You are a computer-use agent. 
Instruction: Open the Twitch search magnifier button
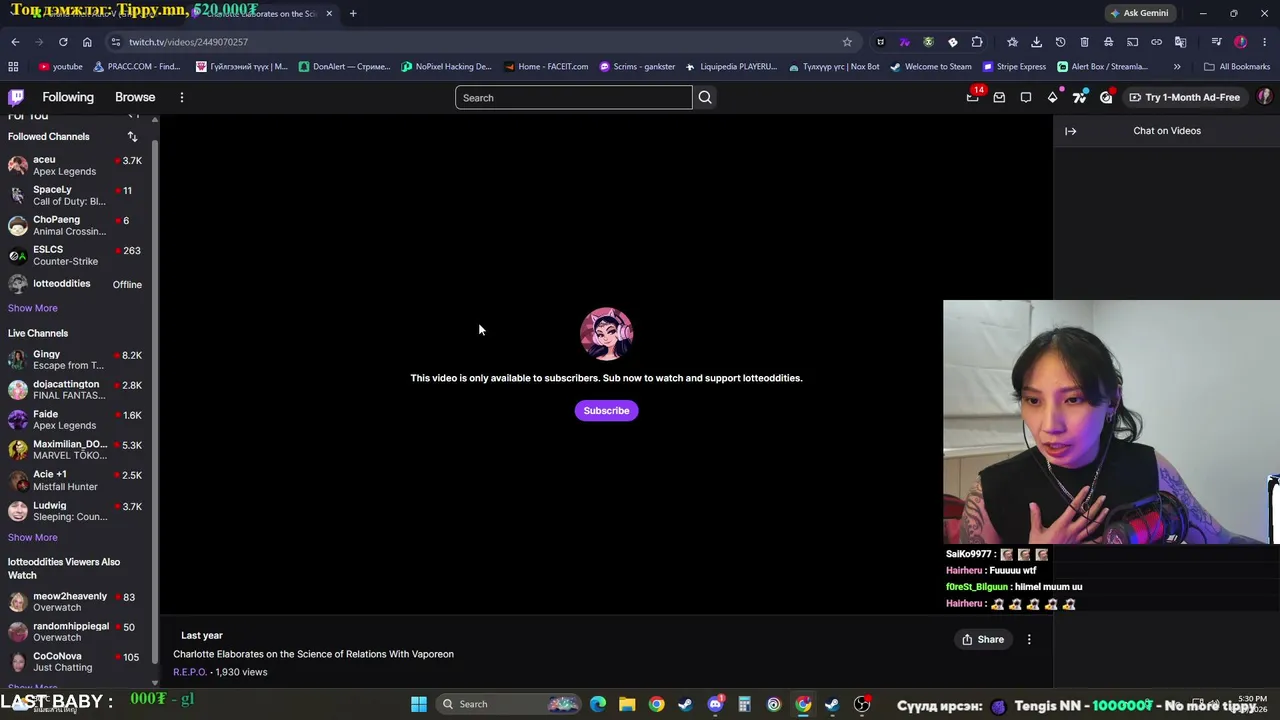[705, 98]
